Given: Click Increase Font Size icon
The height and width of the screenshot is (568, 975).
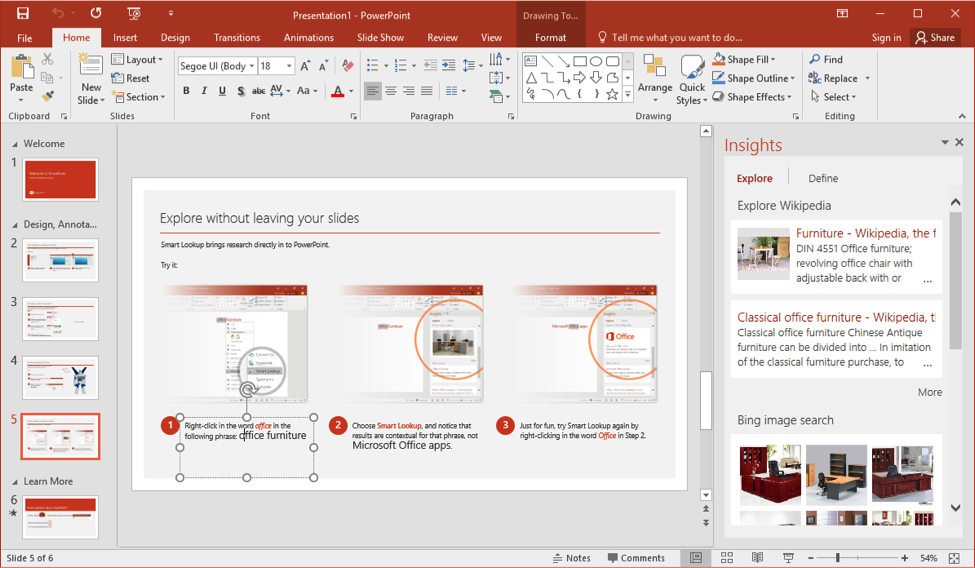Looking at the screenshot, I should coord(306,66).
